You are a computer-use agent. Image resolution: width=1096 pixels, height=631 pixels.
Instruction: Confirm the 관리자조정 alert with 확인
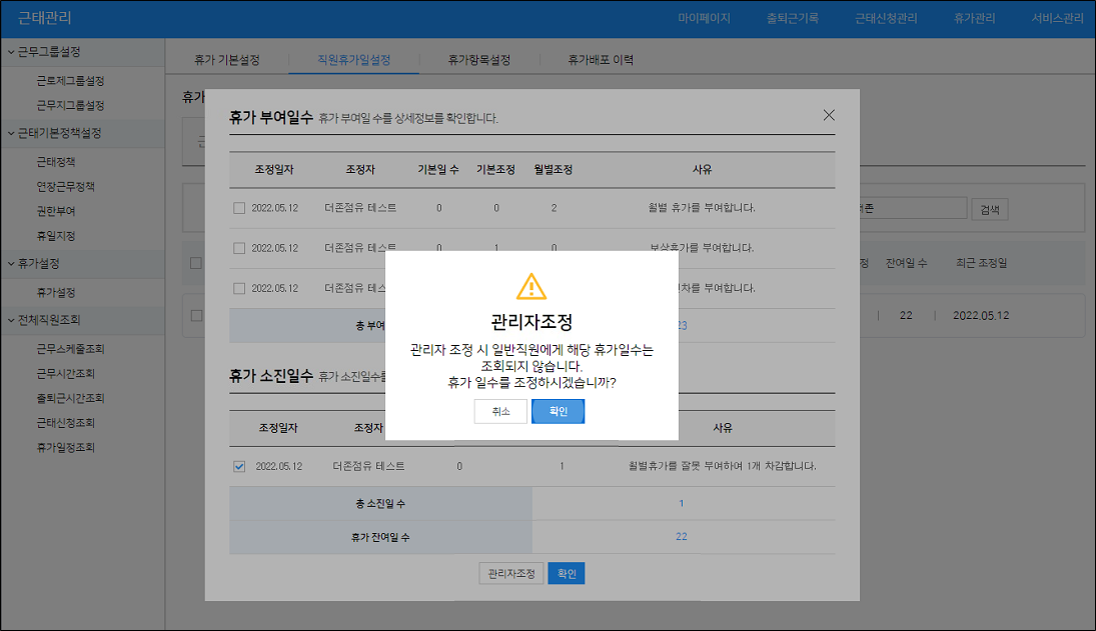[558, 412]
